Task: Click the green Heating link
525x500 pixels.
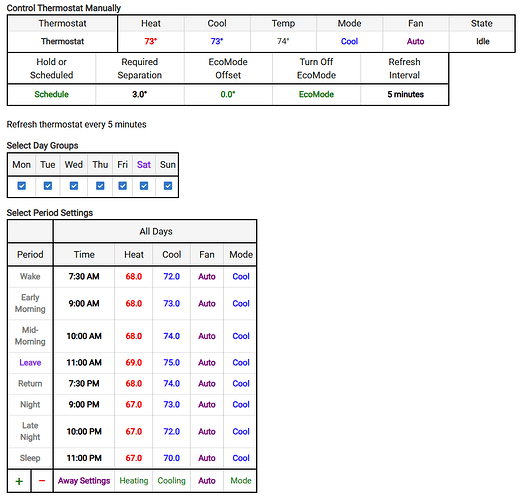Action: click(134, 481)
